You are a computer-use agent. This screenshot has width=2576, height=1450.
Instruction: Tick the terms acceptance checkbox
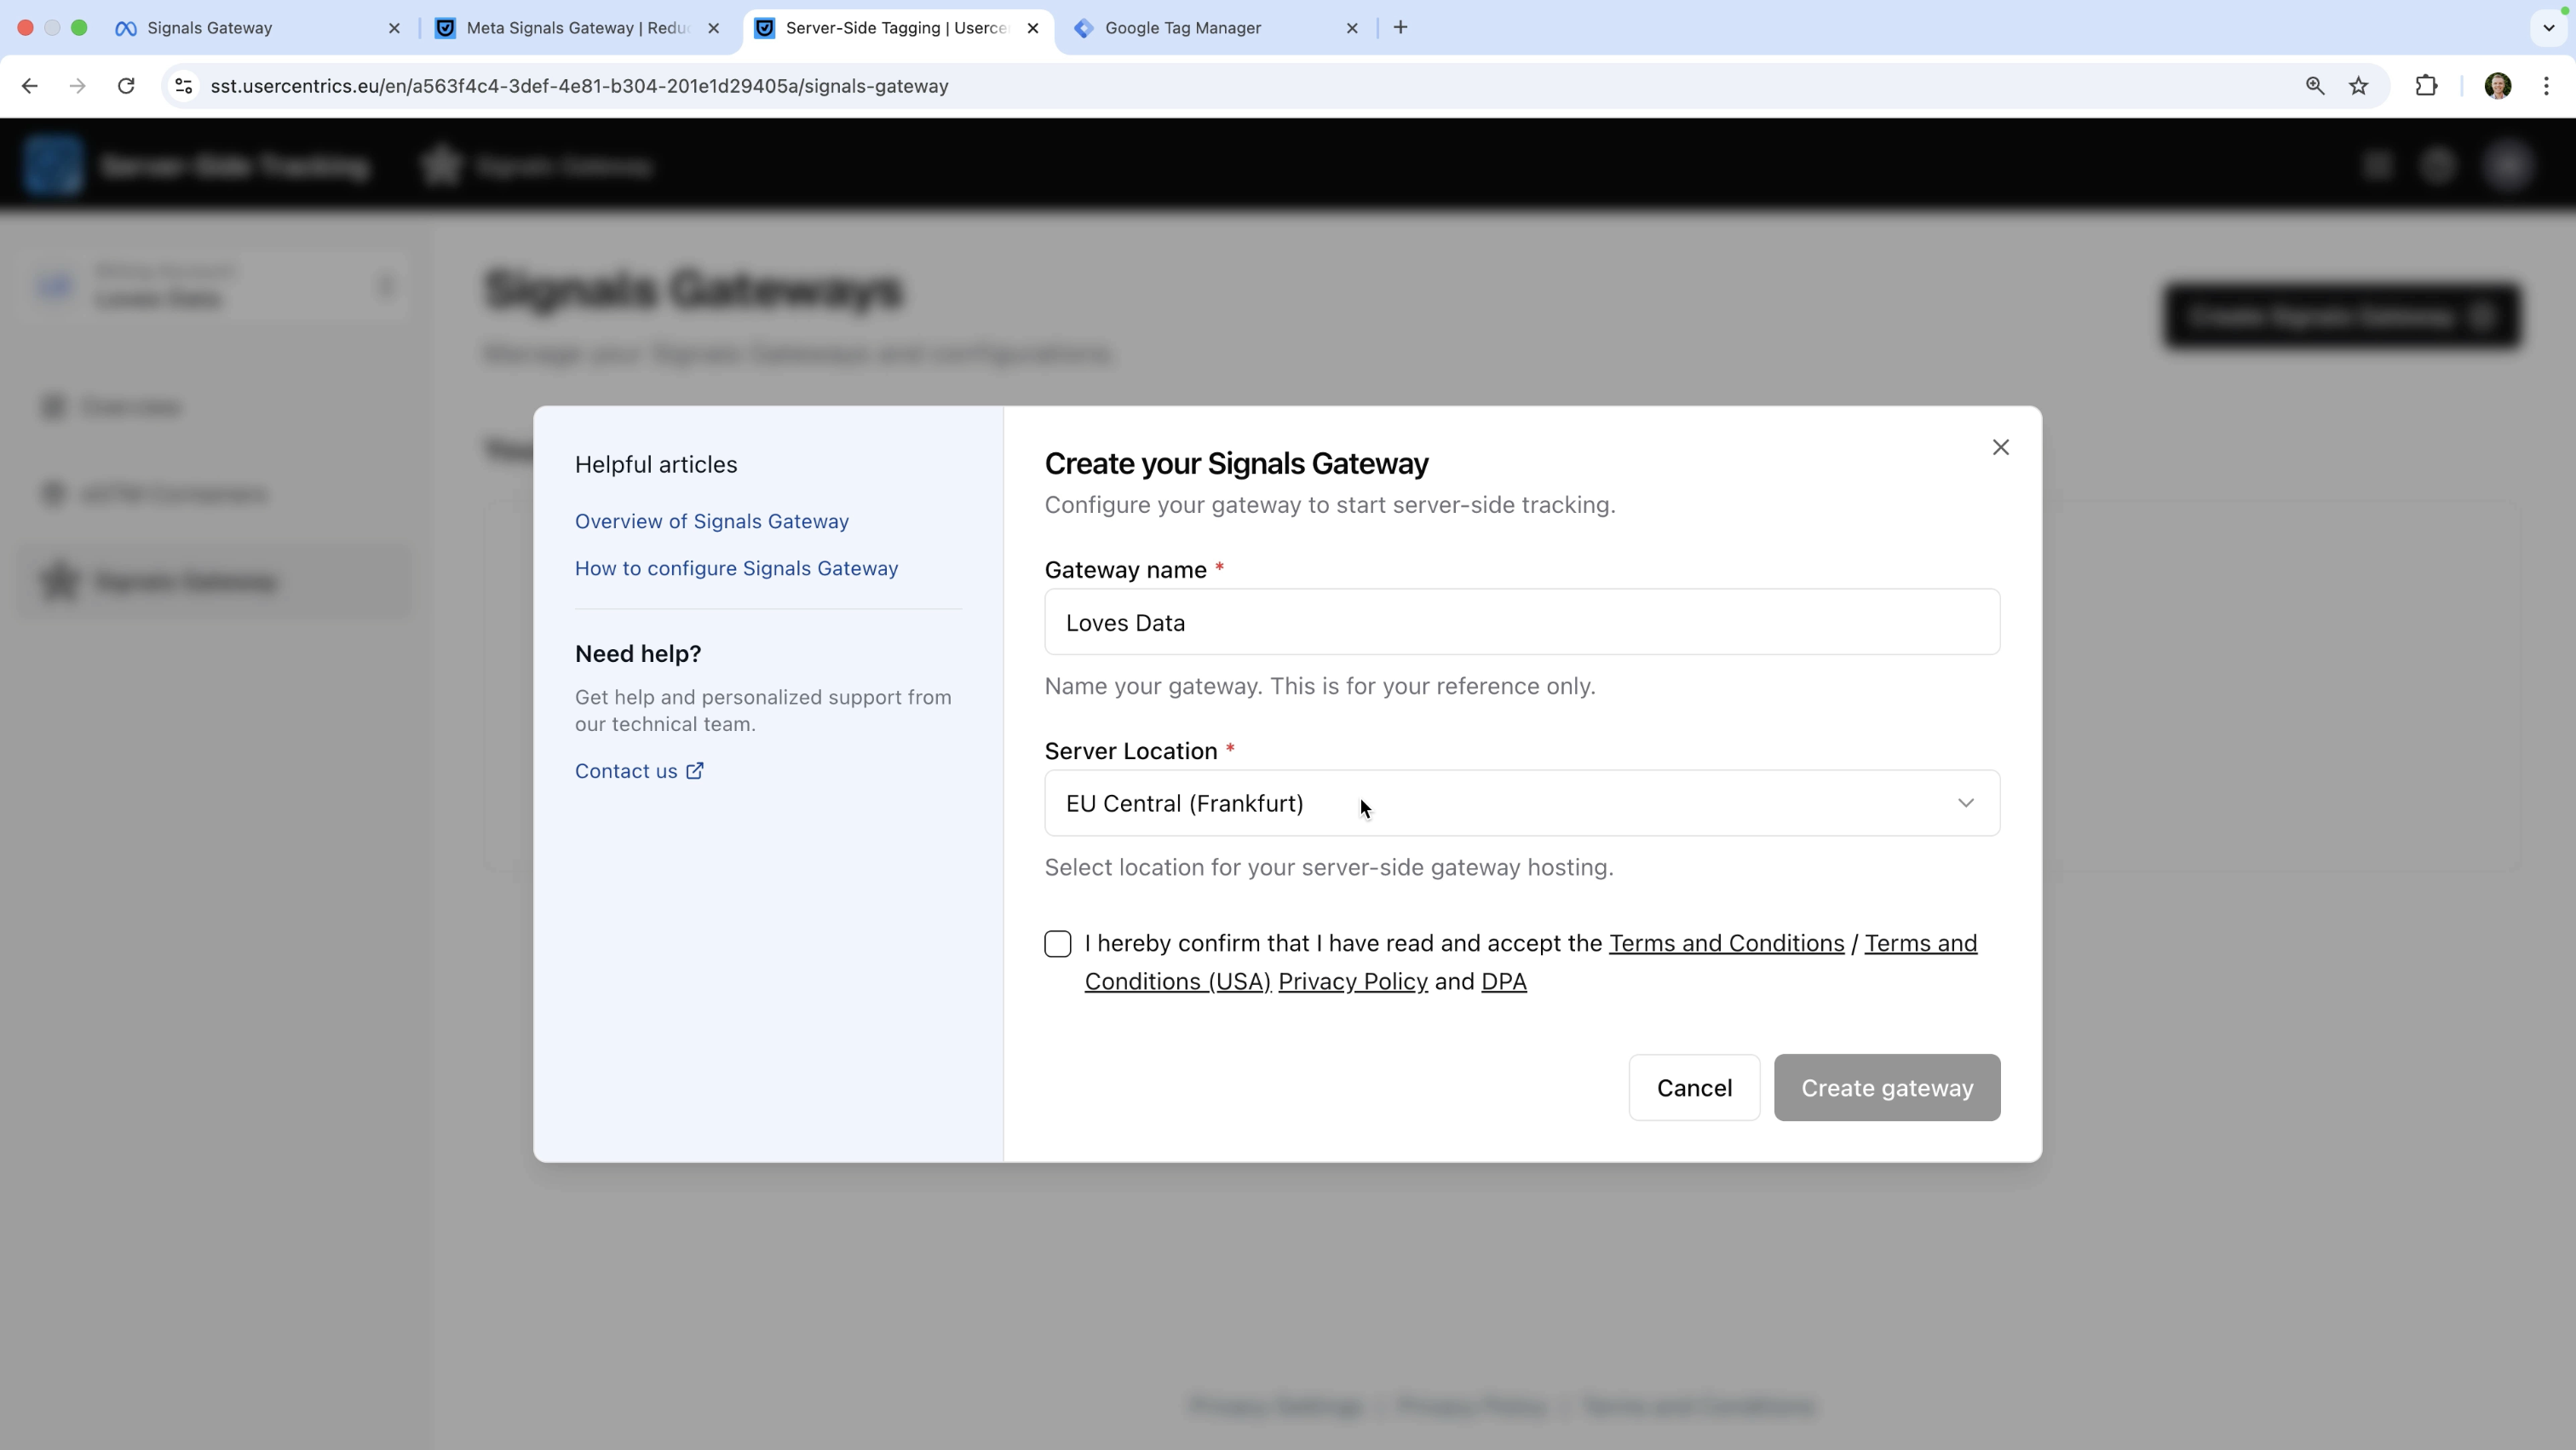click(x=1057, y=944)
